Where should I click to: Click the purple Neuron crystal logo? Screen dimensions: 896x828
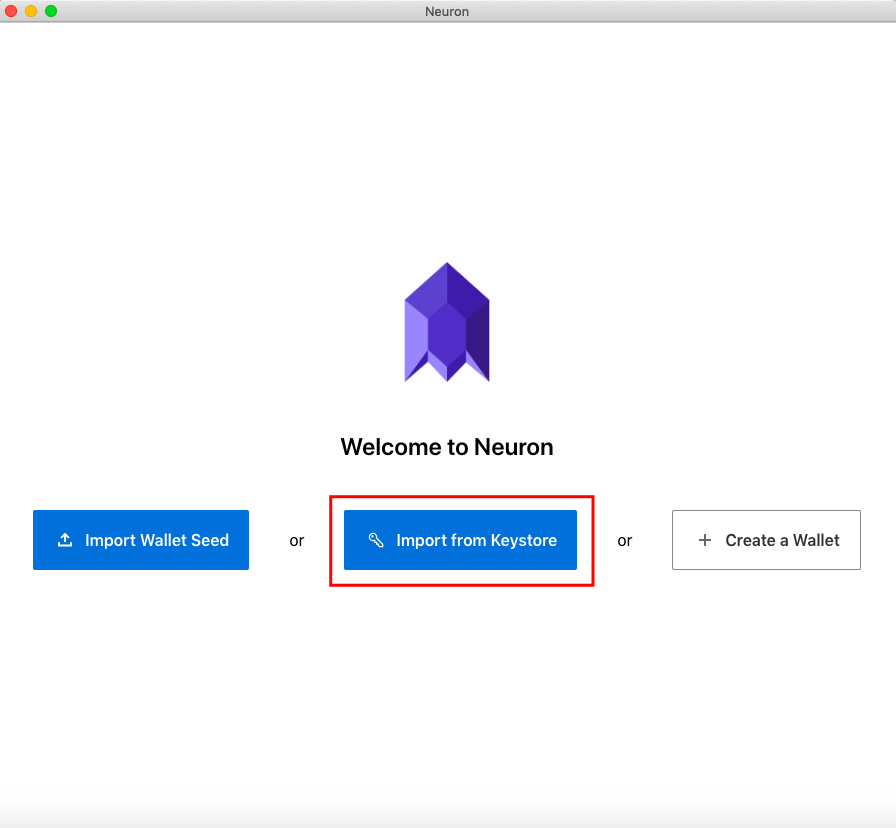tap(447, 322)
